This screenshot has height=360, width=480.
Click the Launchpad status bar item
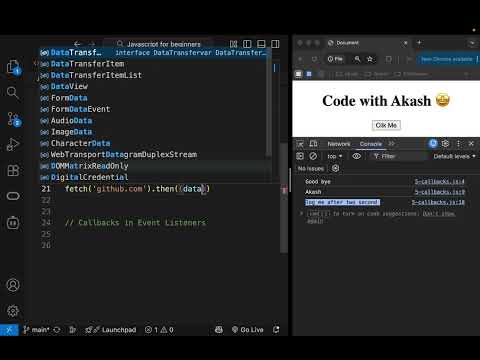(x=111, y=330)
